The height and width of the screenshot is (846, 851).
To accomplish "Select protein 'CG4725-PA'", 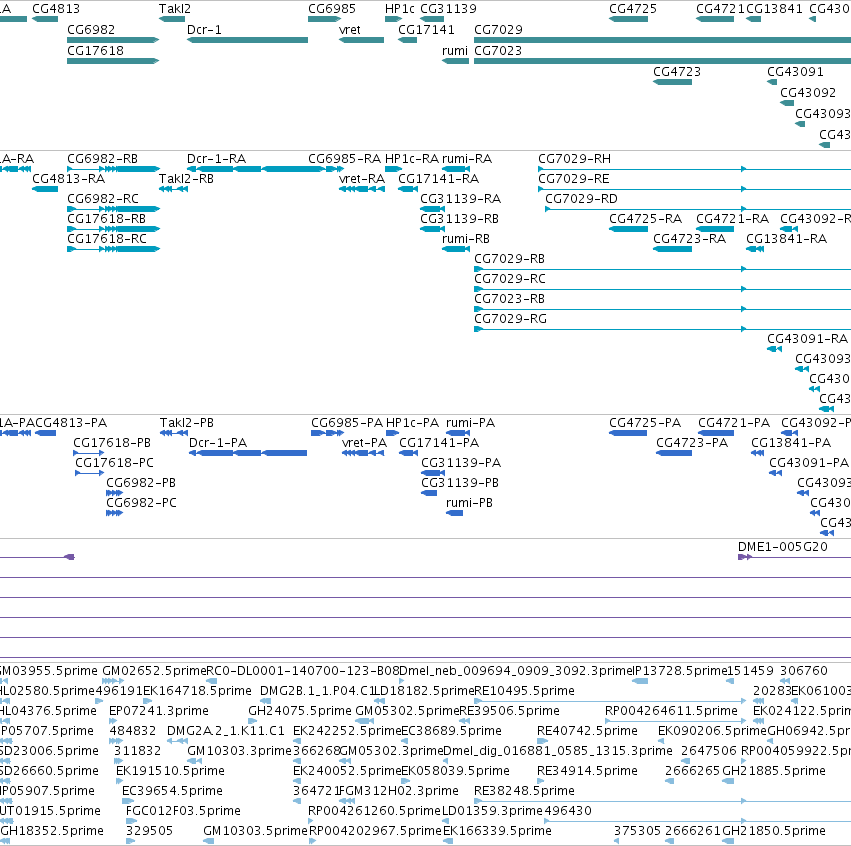I will pyautogui.click(x=645, y=423).
